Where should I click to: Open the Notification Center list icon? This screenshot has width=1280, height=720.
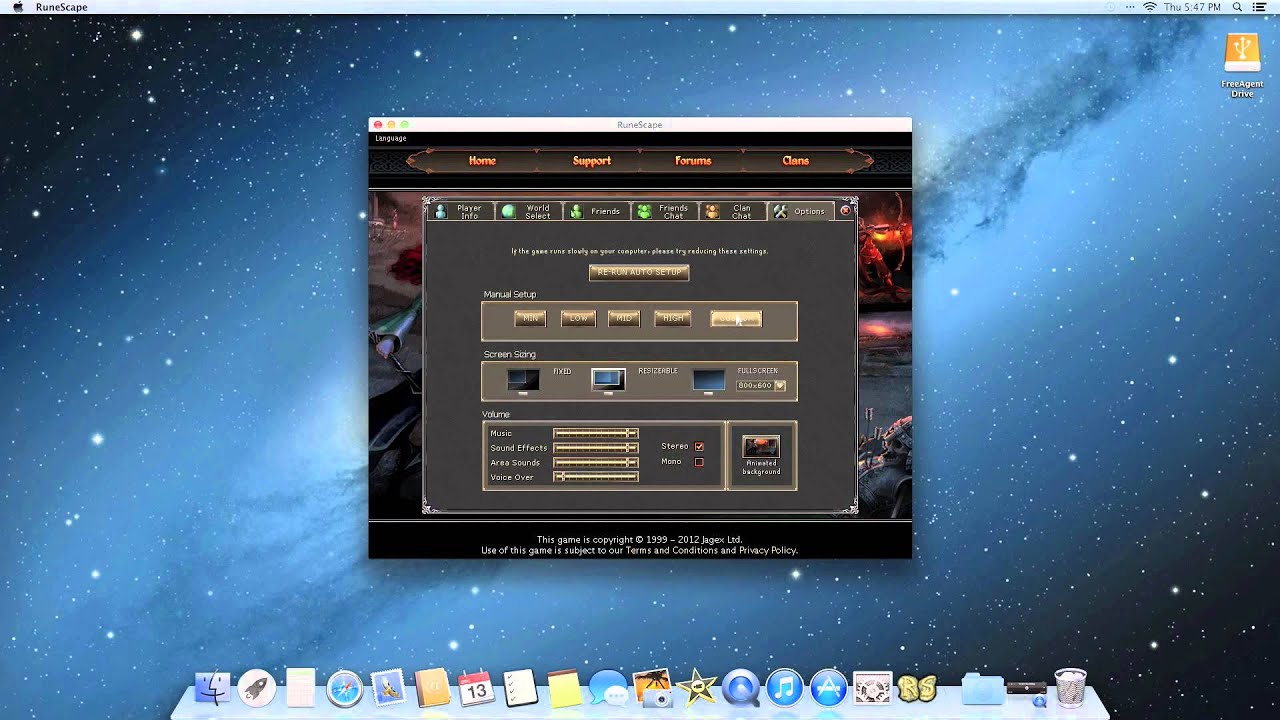(1259, 7)
